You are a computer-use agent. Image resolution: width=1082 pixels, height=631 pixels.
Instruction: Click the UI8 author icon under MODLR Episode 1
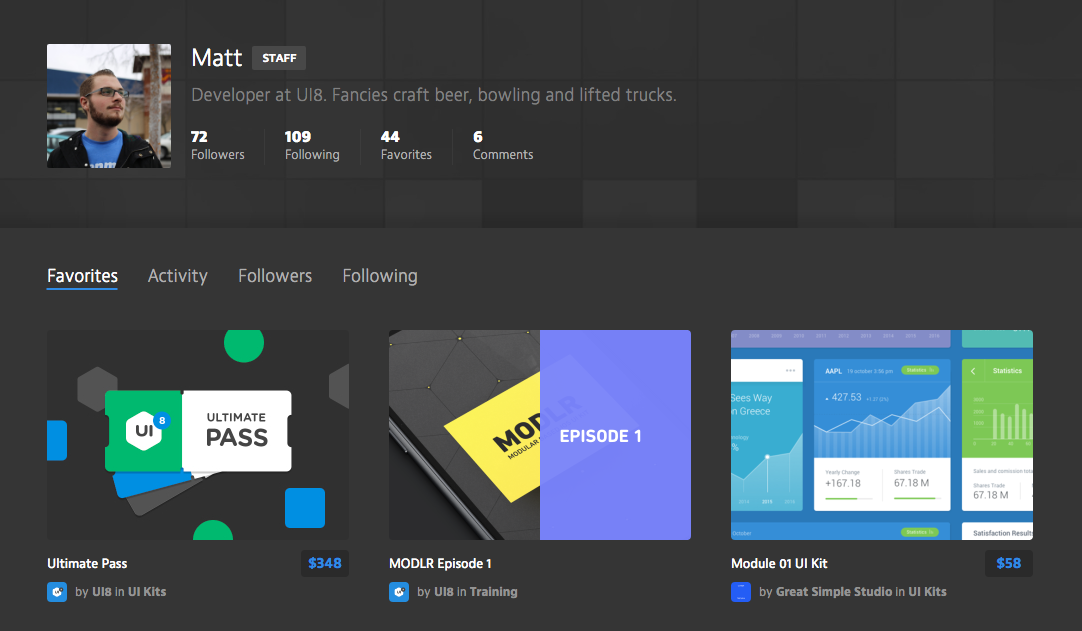(399, 592)
